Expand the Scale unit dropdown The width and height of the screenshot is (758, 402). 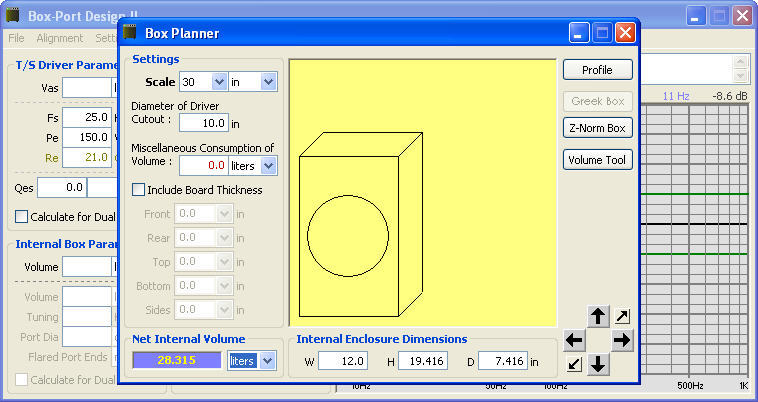click(x=267, y=82)
